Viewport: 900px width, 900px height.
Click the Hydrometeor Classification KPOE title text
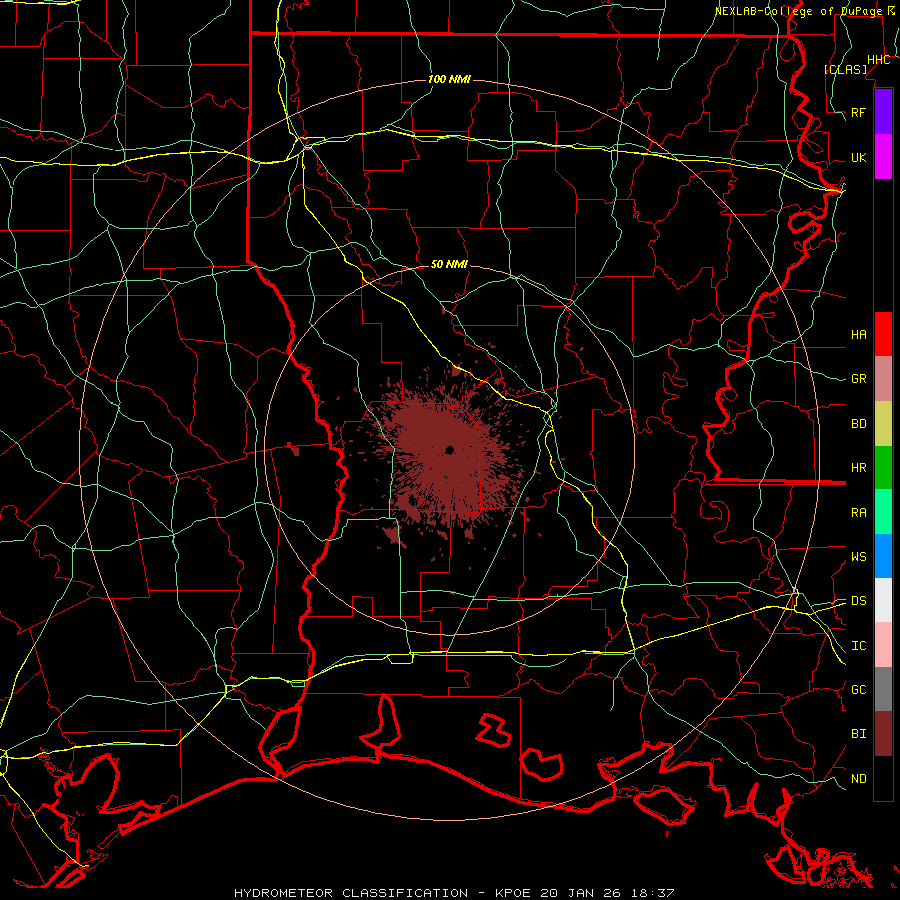point(454,893)
